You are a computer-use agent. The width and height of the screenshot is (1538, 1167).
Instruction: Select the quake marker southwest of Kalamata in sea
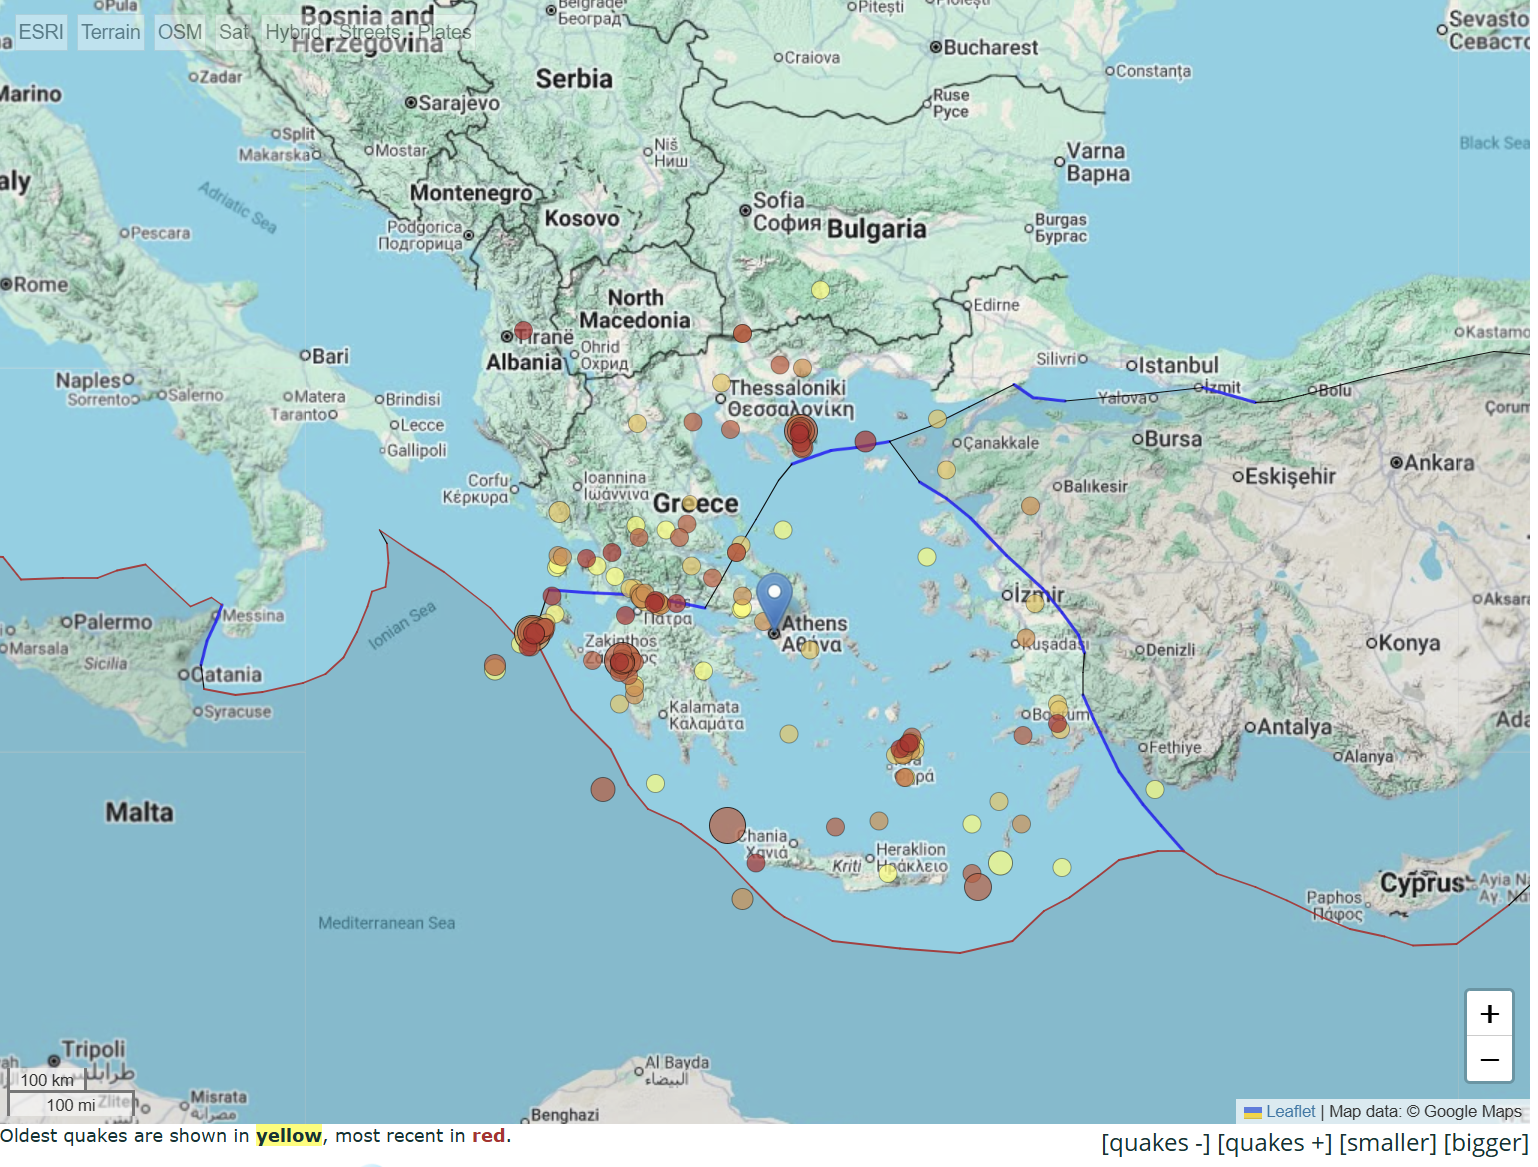click(603, 789)
